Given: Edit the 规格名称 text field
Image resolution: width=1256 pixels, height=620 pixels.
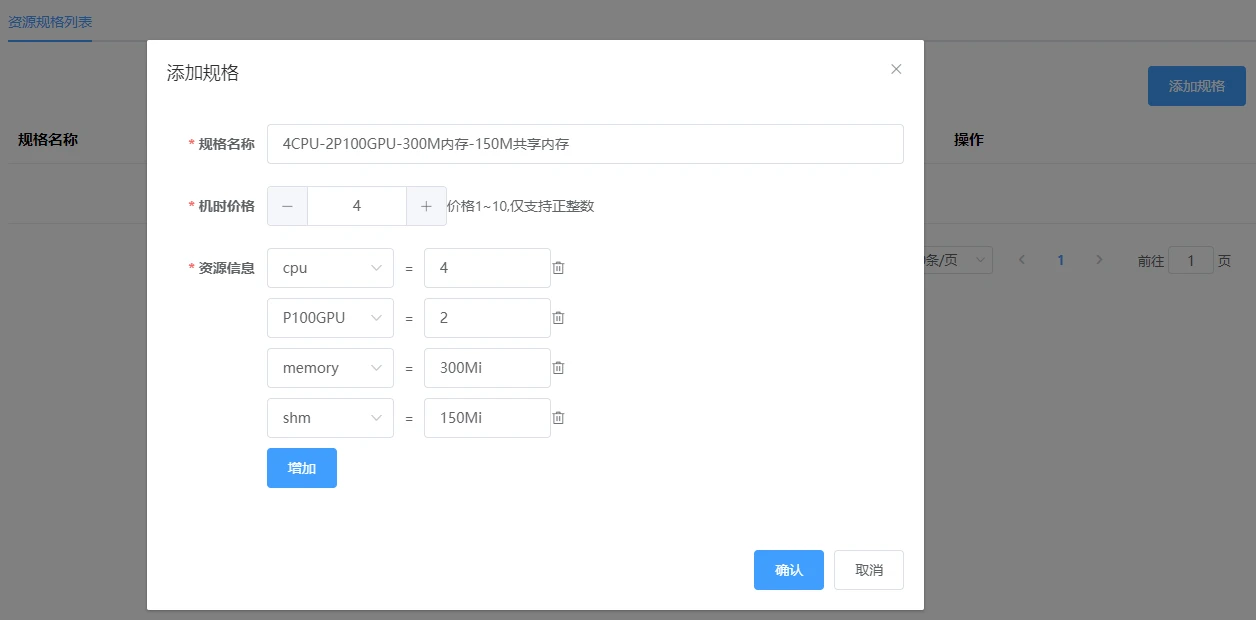Looking at the screenshot, I should tap(585, 144).
